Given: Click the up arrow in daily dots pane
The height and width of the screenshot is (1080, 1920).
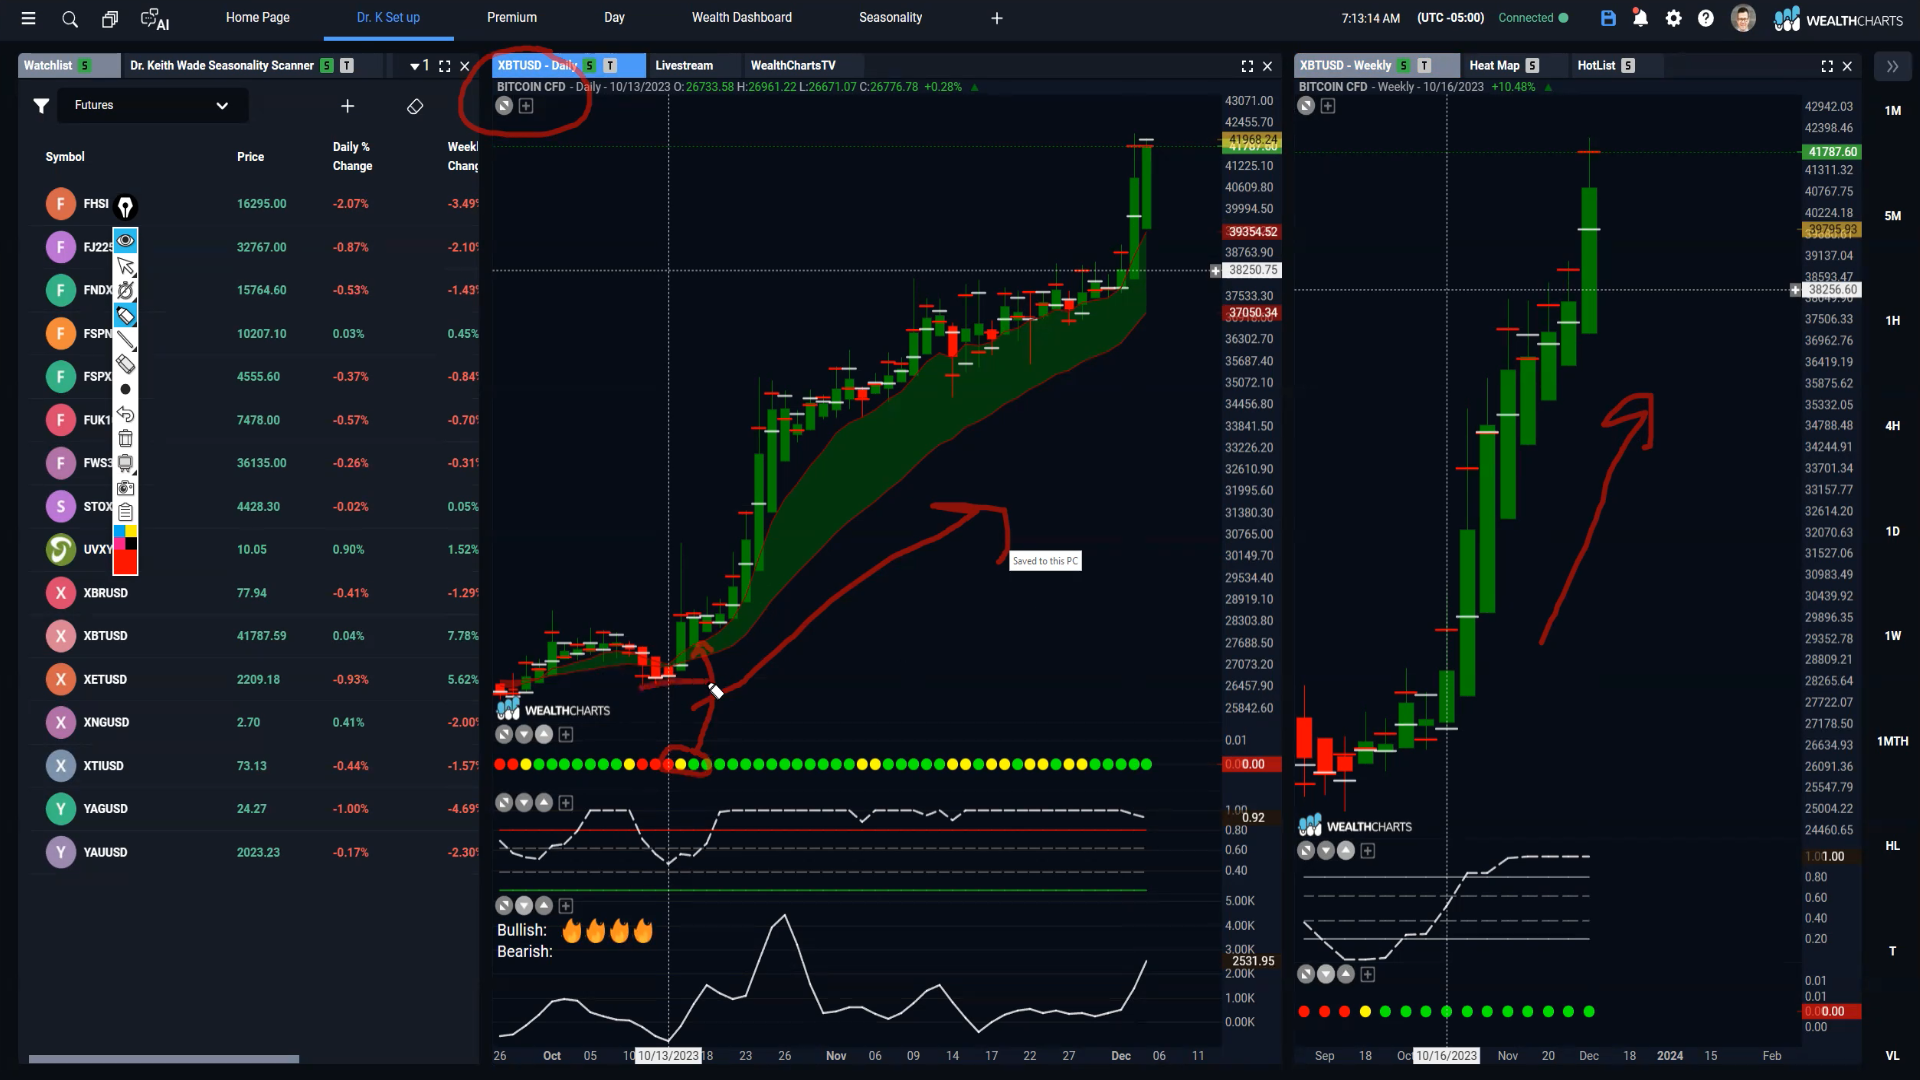Looking at the screenshot, I should coord(544,735).
